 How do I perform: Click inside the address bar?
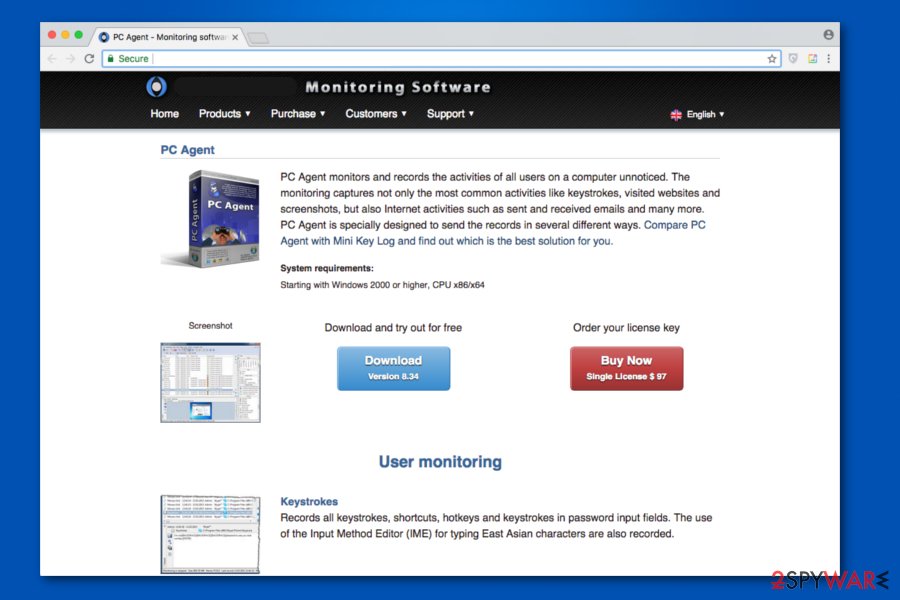pos(400,58)
